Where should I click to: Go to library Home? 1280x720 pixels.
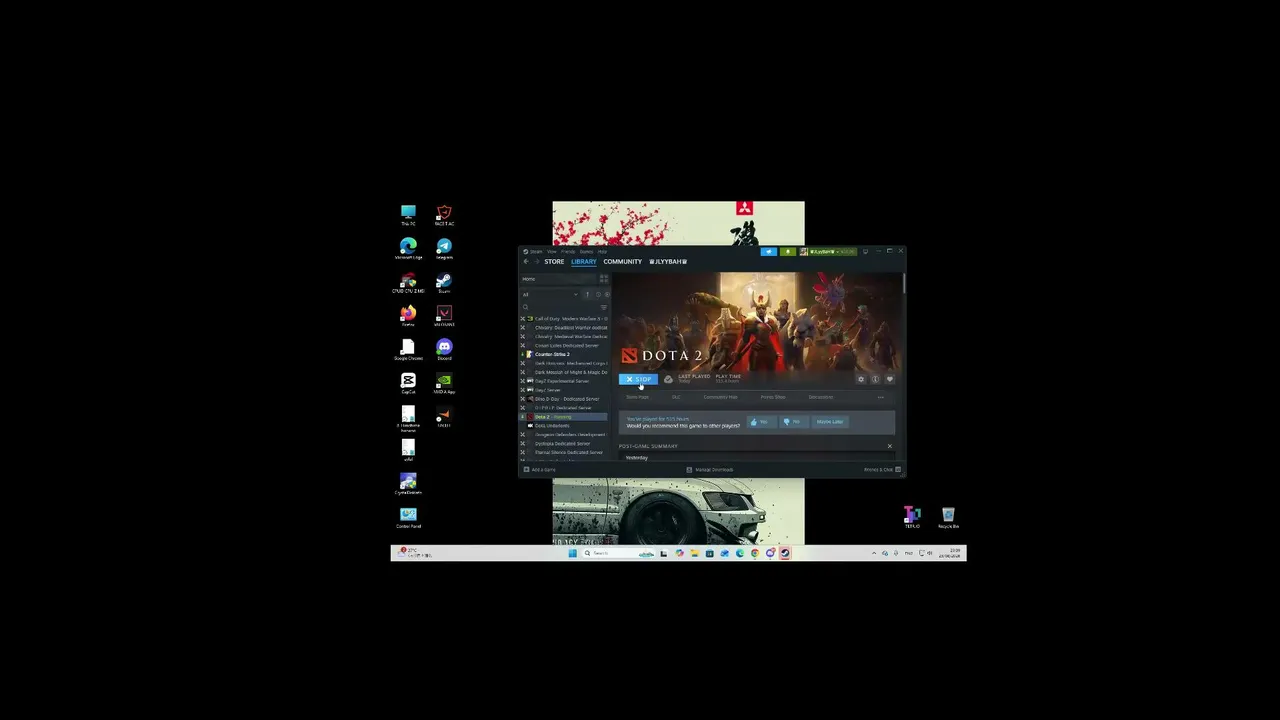(x=558, y=279)
